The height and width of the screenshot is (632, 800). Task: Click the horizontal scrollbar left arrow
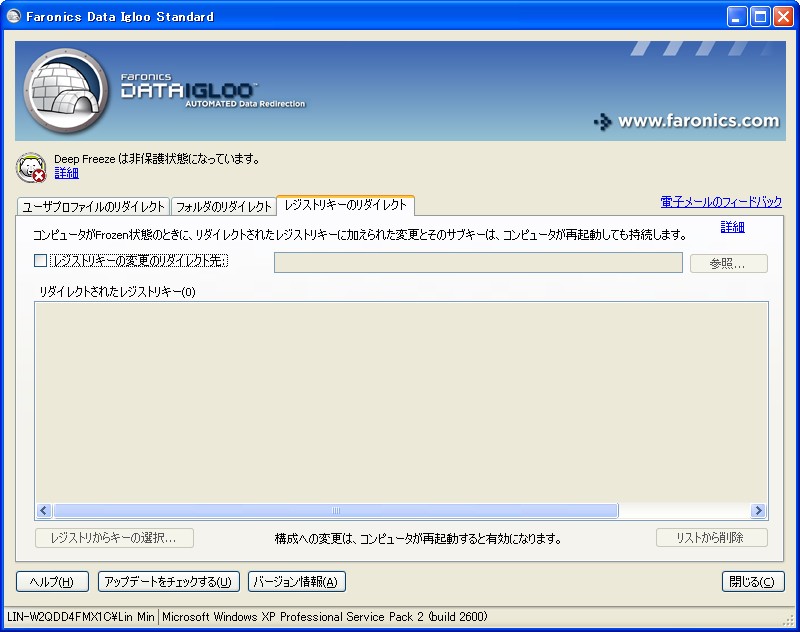pyautogui.click(x=44, y=510)
